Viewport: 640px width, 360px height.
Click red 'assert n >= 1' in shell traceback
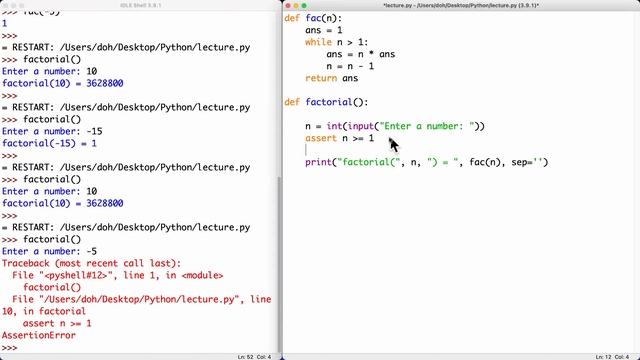[x=57, y=323]
